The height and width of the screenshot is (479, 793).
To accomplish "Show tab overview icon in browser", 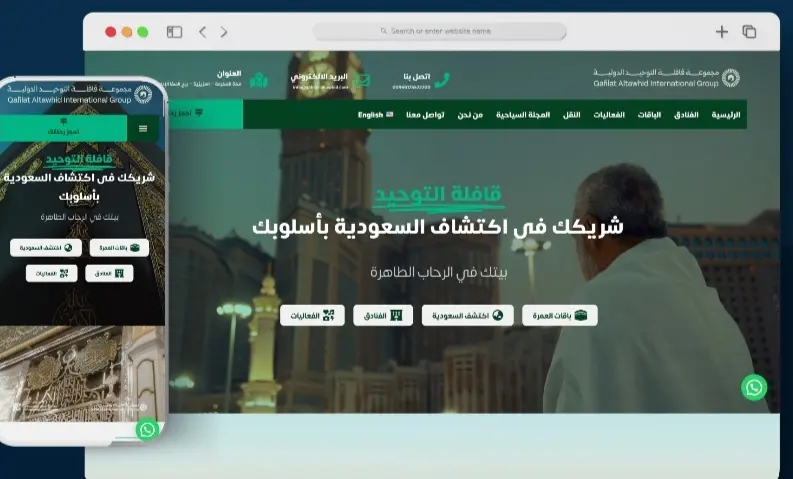I will [x=749, y=32].
